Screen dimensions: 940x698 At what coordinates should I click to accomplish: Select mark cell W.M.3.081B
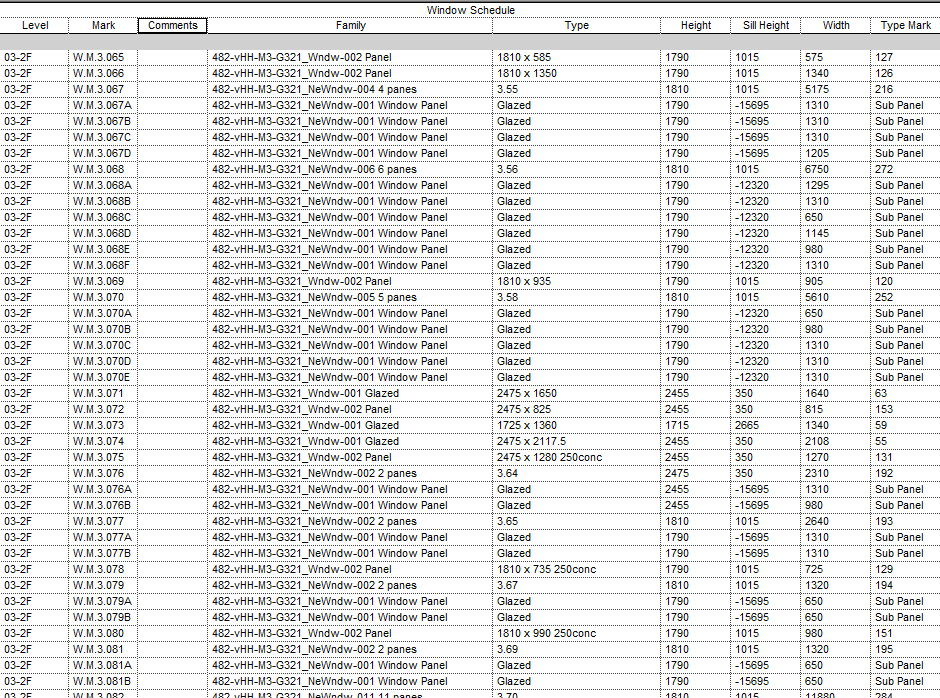(x=103, y=681)
